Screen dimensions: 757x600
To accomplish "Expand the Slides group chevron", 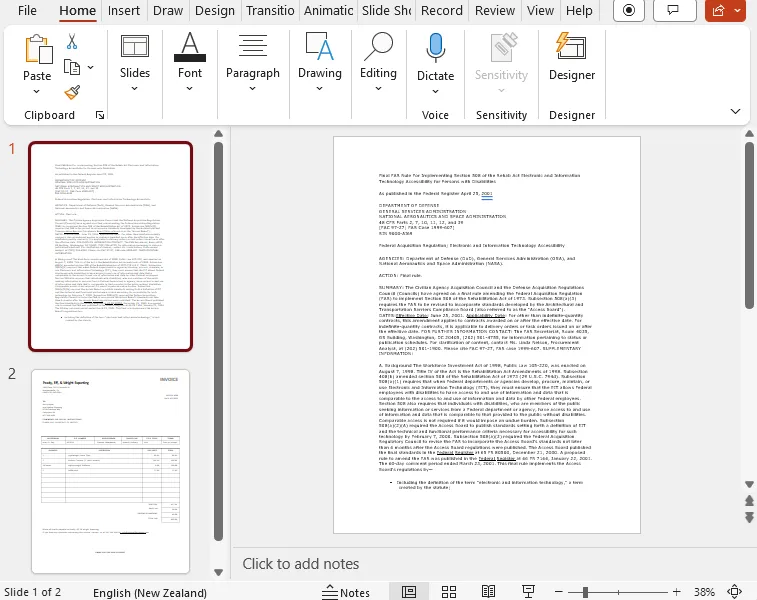I will pyautogui.click(x=134, y=88).
